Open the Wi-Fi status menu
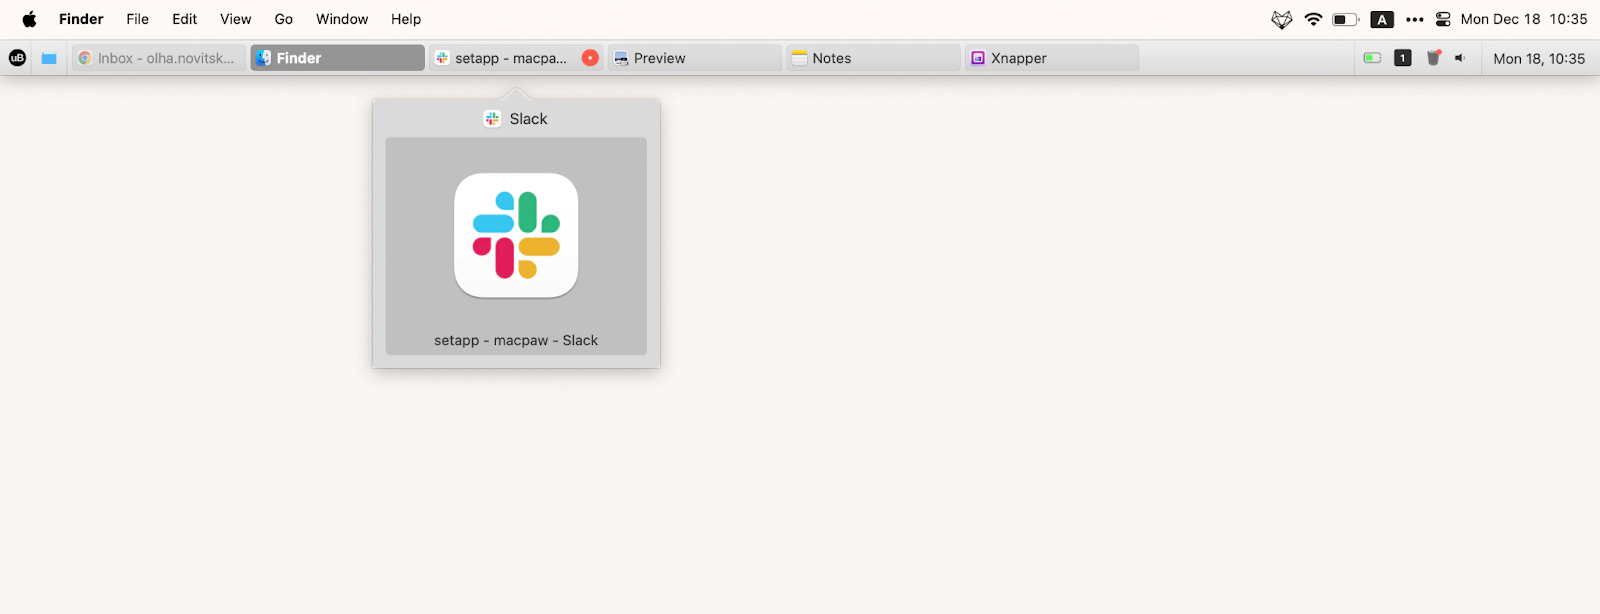 pyautogui.click(x=1314, y=19)
